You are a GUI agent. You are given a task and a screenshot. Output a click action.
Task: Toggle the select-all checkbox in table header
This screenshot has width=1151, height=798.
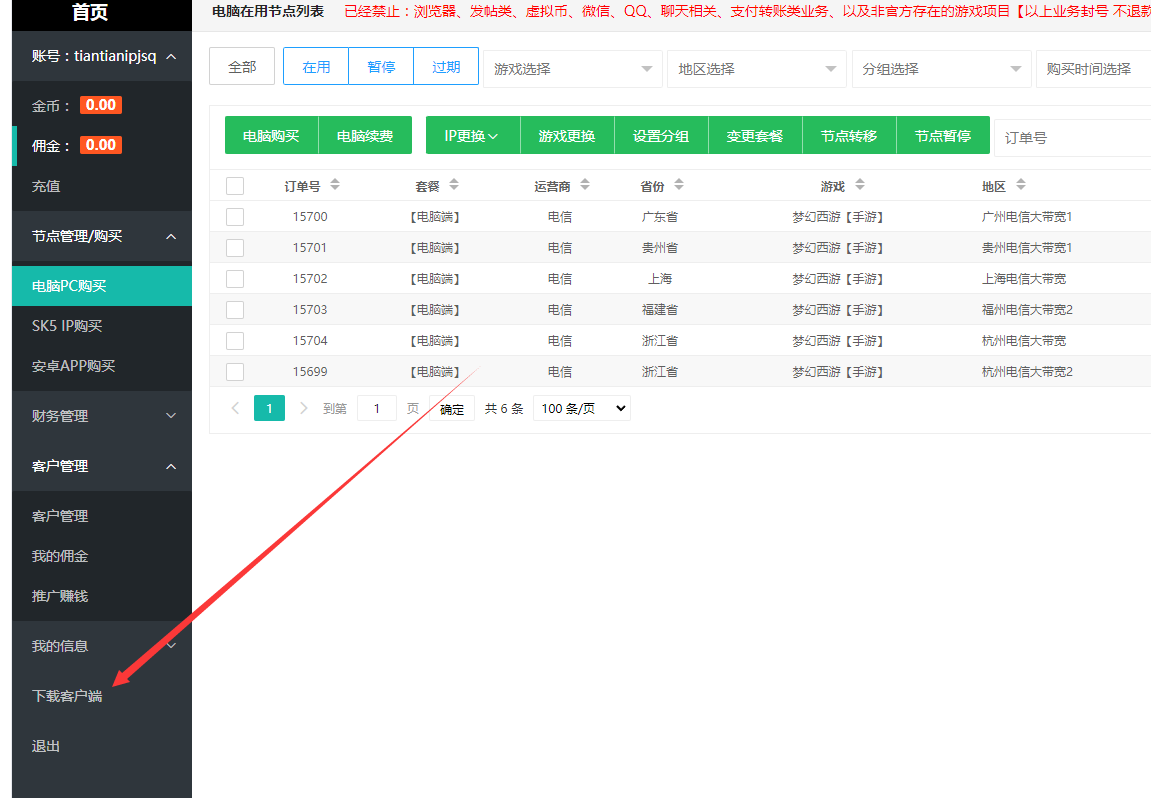click(x=235, y=186)
